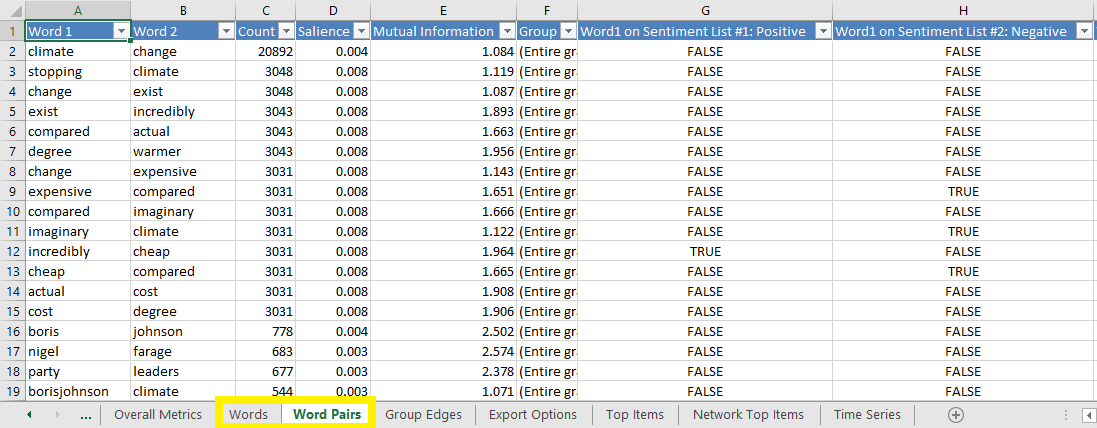The height and width of the screenshot is (428, 1097).
Task: Click the previous sheet tabs arrow
Action: click(29, 414)
